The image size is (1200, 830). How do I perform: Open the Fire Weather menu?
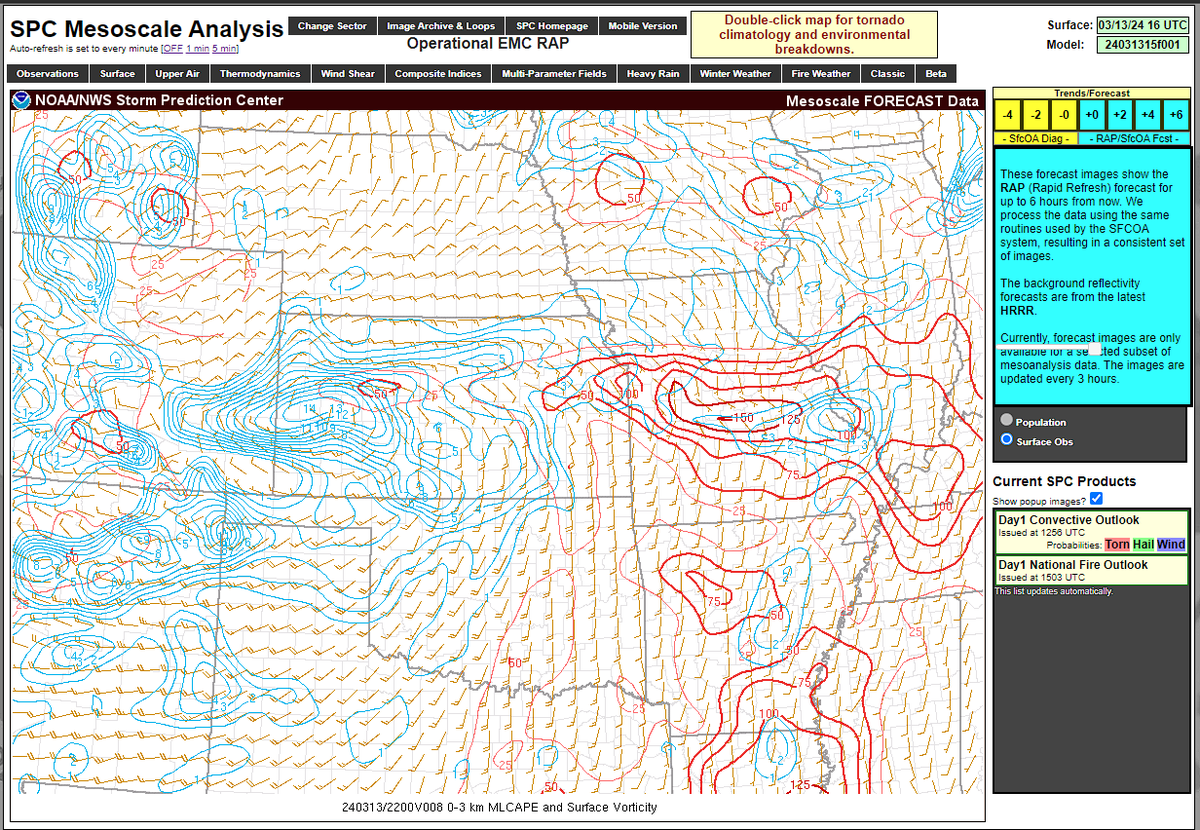pyautogui.click(x=822, y=74)
